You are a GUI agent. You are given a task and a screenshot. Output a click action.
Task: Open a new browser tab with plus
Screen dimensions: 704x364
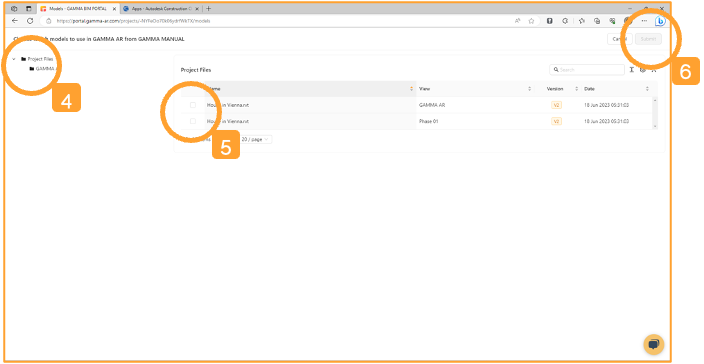[208, 9]
